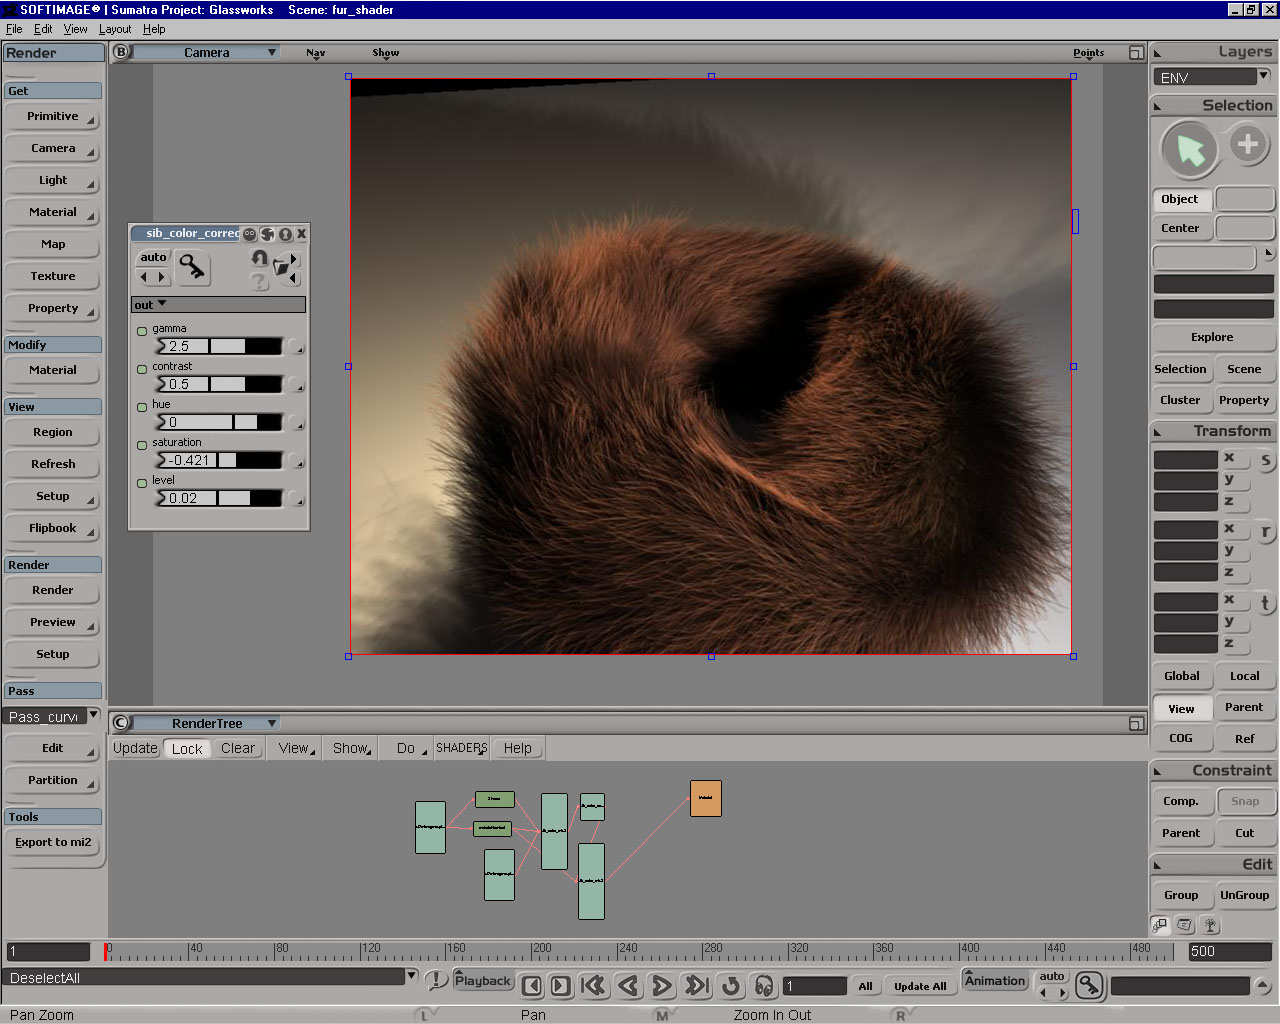Viewport: 1280px width, 1024px height.
Task: Toggle the saturation animation marker
Action: (142, 445)
